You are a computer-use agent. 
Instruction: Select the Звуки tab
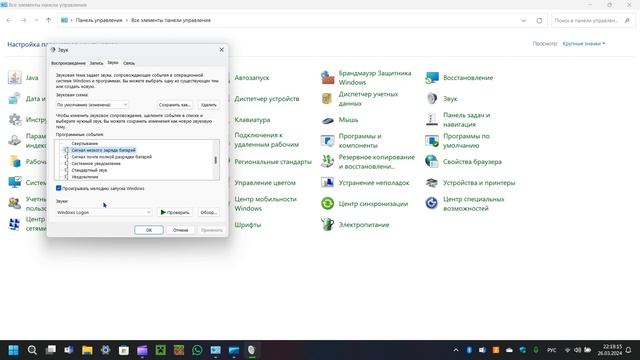pyautogui.click(x=113, y=63)
